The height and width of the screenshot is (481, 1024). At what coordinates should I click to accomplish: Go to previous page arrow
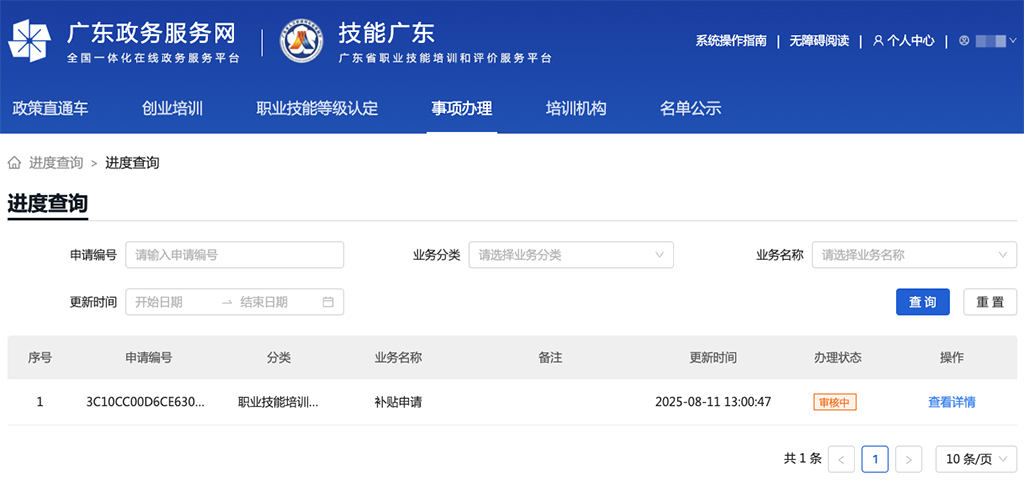[841, 459]
